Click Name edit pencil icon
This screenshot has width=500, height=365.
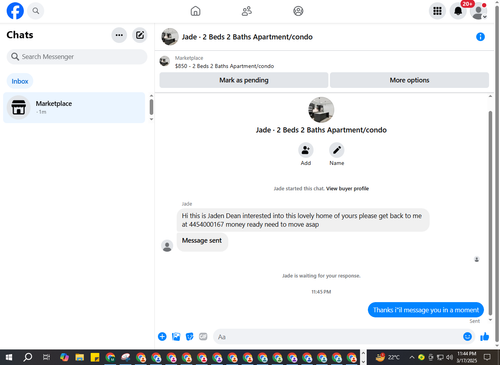point(337,150)
